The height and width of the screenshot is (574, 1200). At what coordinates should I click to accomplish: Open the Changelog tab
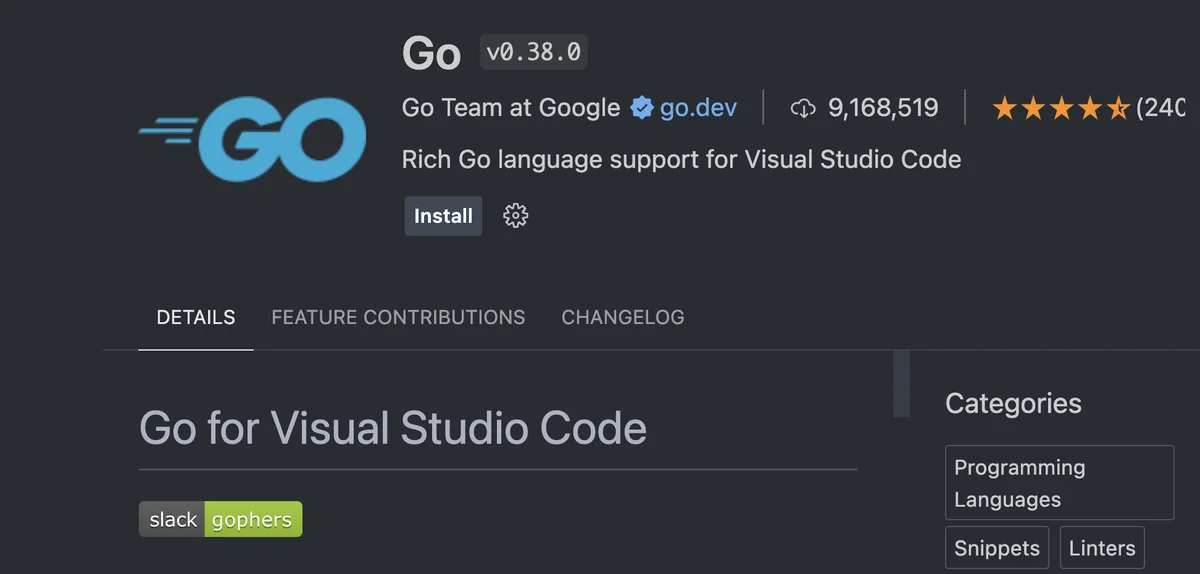(x=623, y=317)
